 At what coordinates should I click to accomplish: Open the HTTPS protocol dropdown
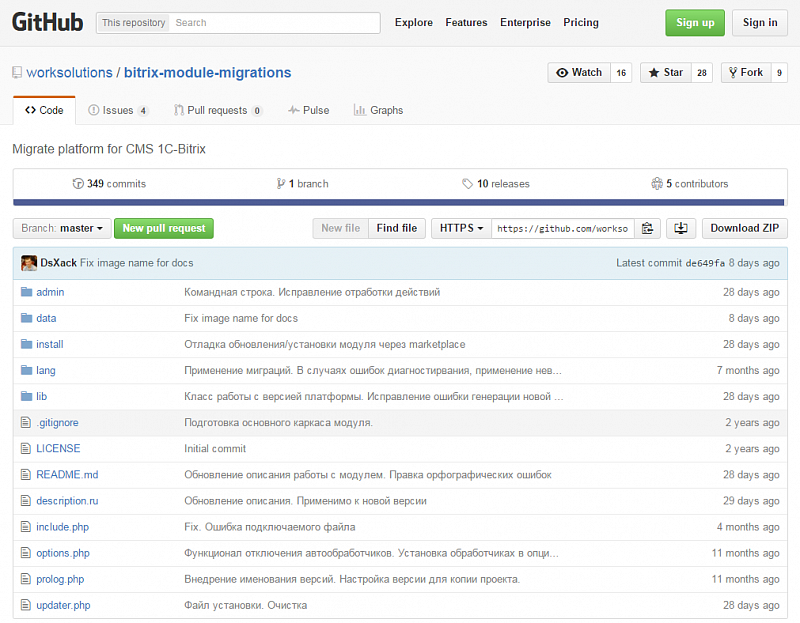pos(461,228)
